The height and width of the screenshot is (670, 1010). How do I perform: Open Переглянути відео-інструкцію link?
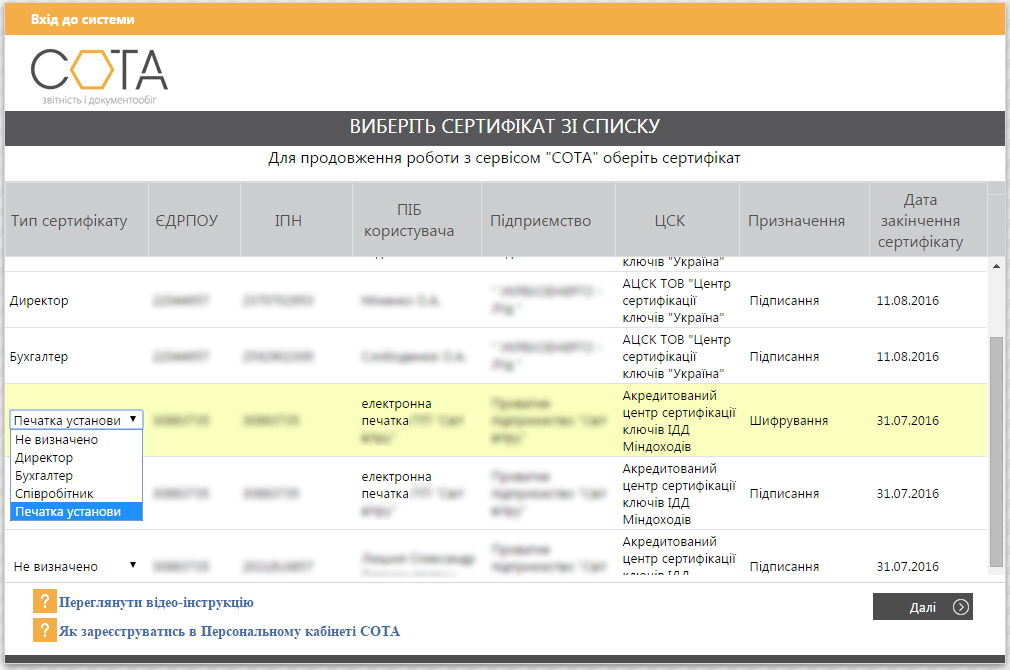[x=156, y=602]
